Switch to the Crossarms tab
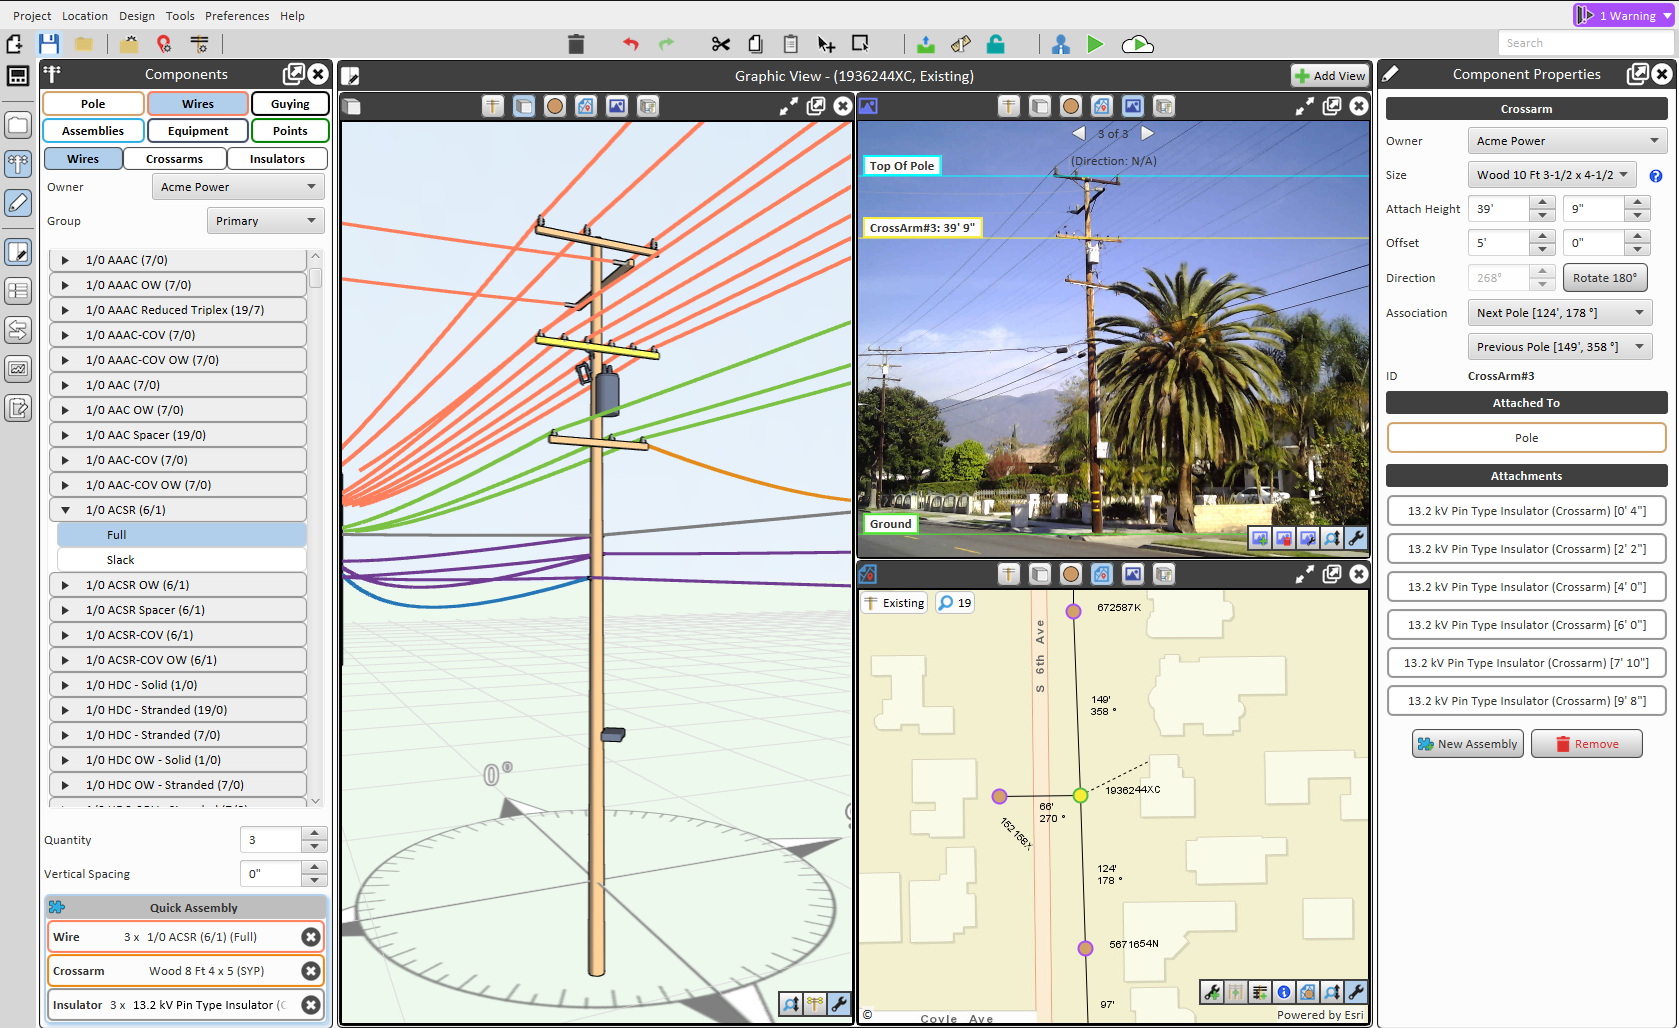The width and height of the screenshot is (1679, 1028). tap(174, 159)
